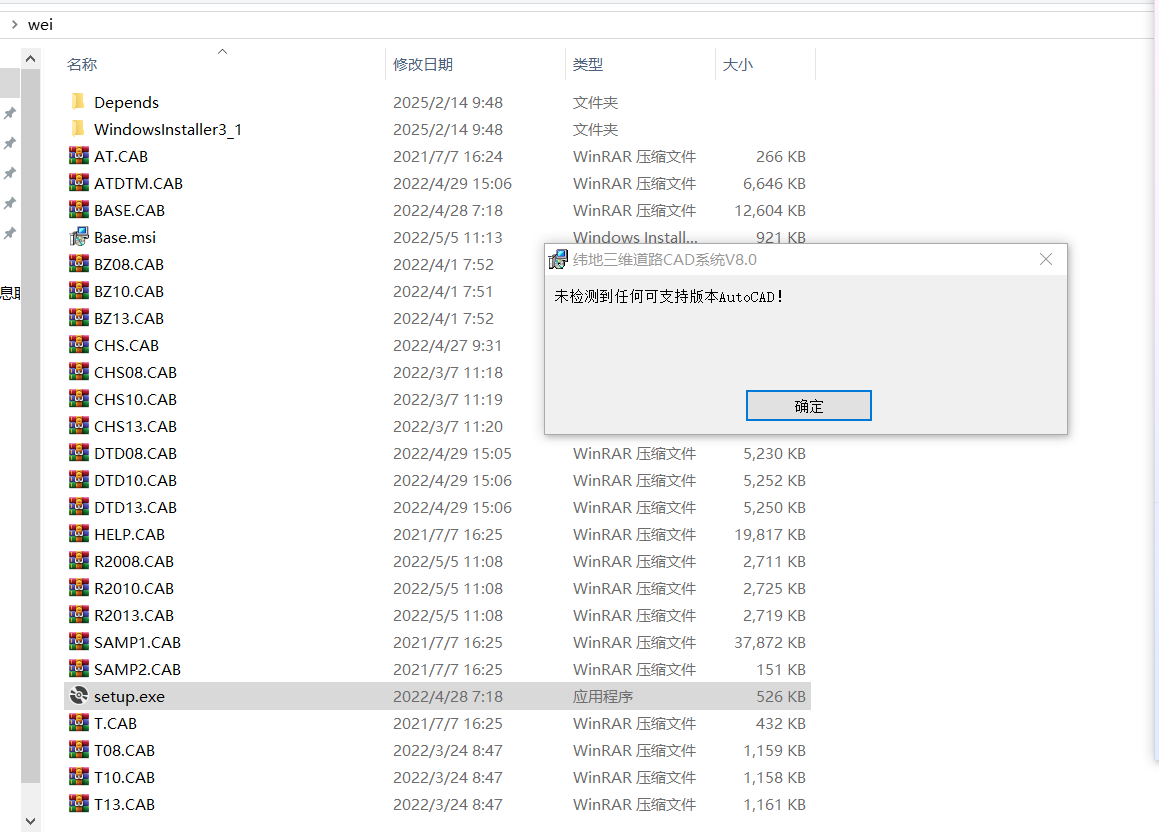Select the WindowsInstaller3_1 folder icon
Image resolution: width=1159 pixels, height=837 pixels.
pyautogui.click(x=79, y=129)
